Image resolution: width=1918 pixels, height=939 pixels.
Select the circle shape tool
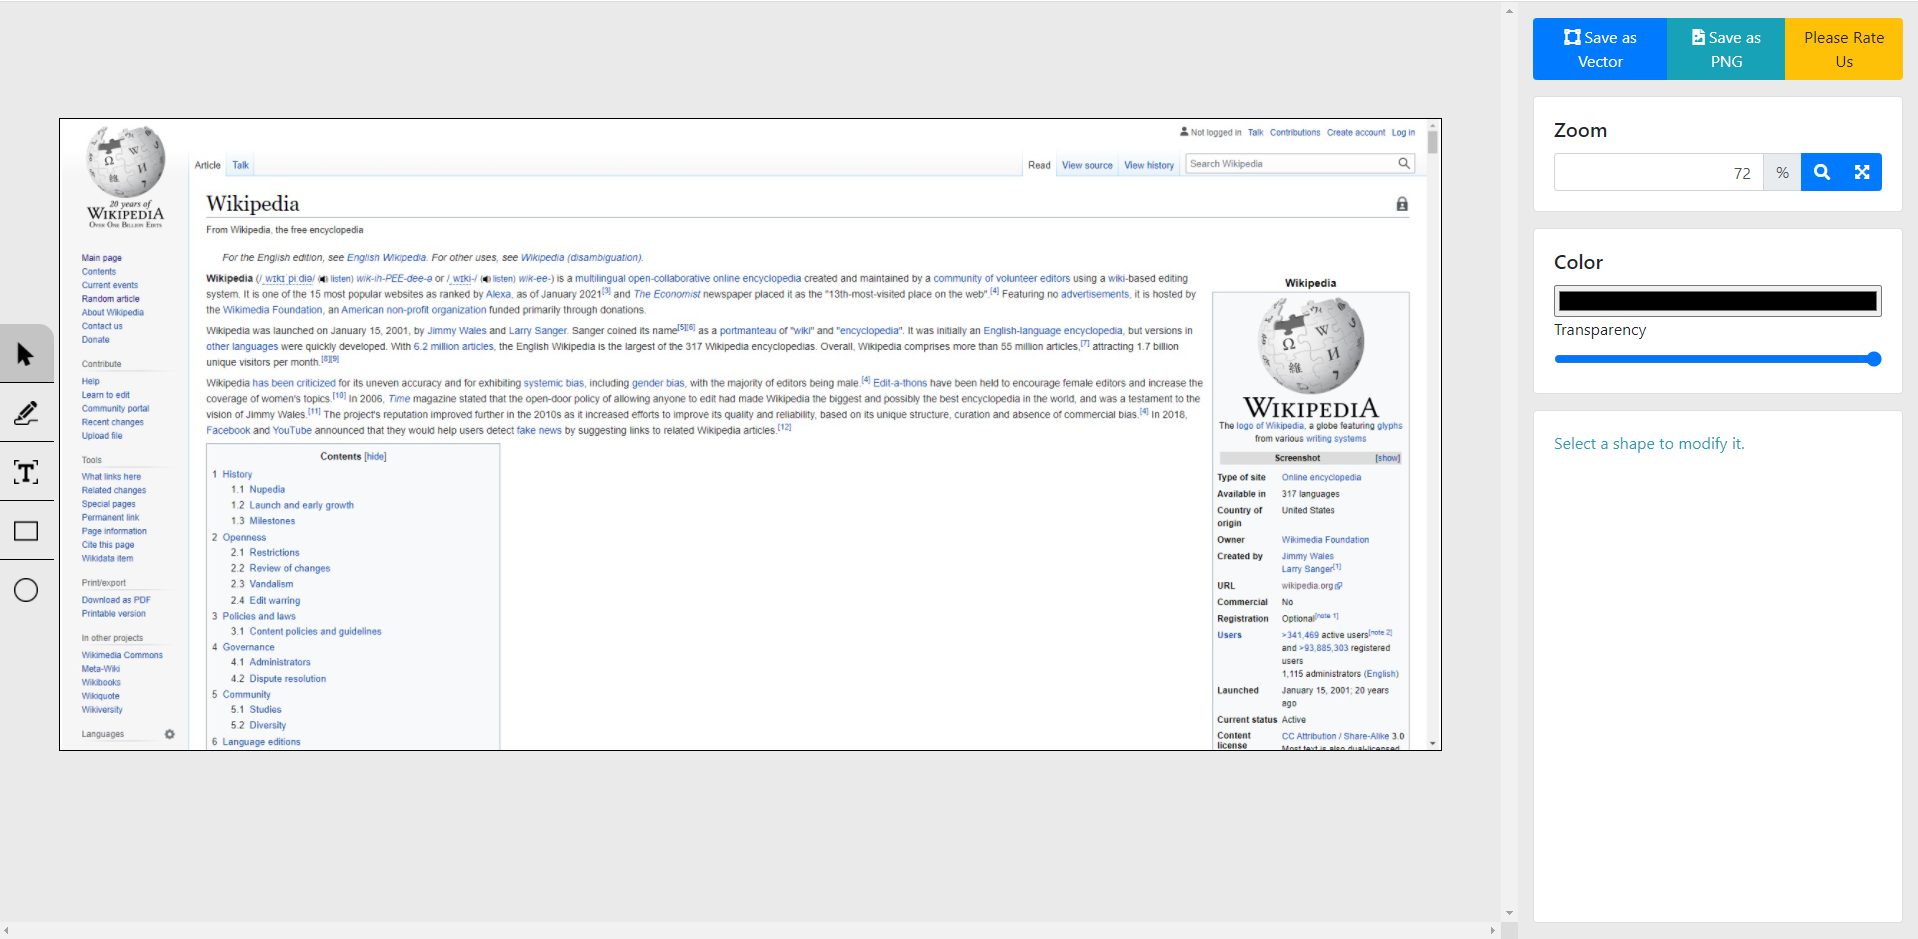point(26,590)
